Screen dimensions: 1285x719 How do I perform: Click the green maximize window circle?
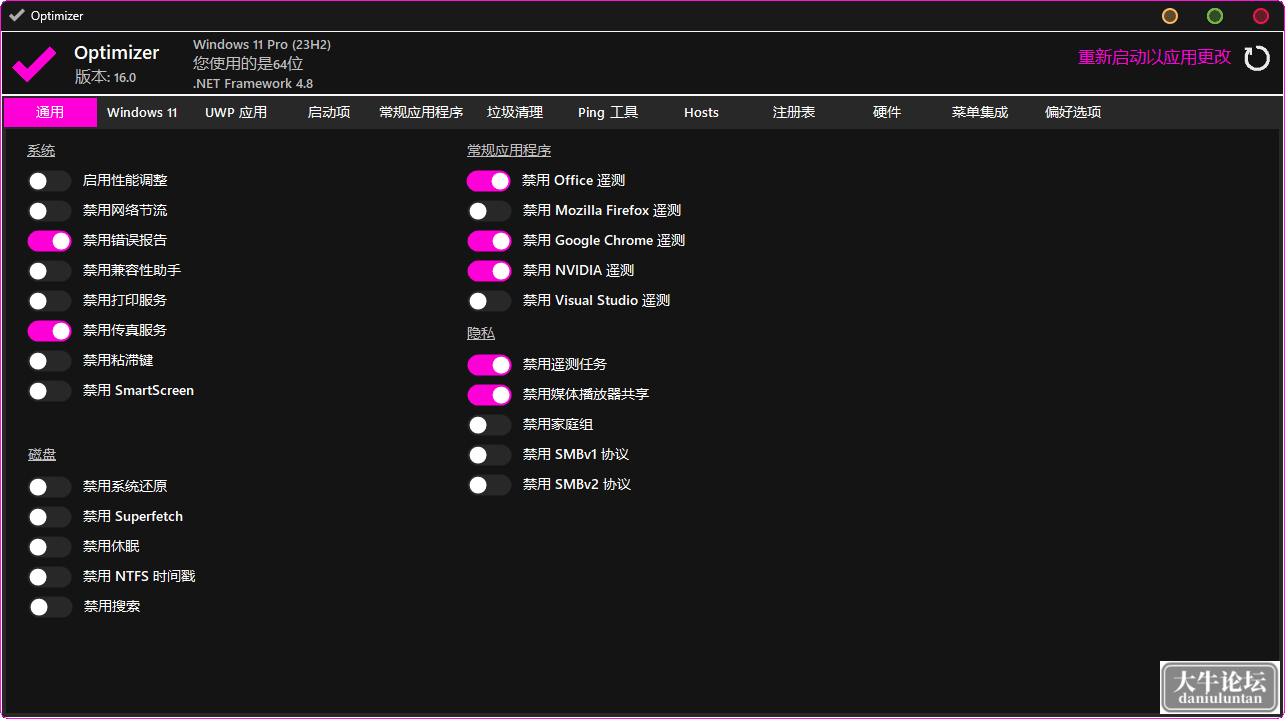1215,16
